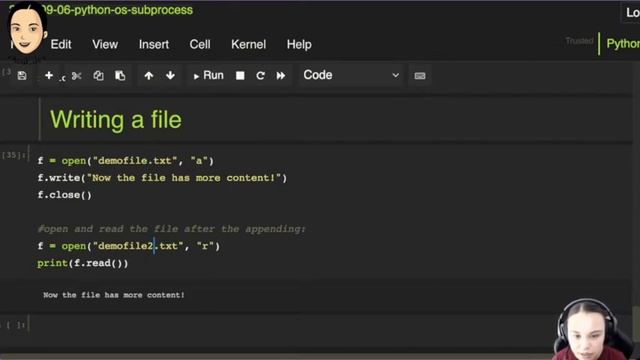640x360 pixels.
Task: Insert a cell below with the plus icon
Action: (49, 76)
